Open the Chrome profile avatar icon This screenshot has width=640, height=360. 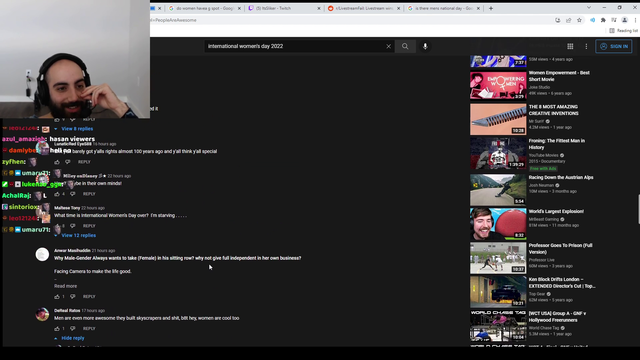click(x=624, y=20)
